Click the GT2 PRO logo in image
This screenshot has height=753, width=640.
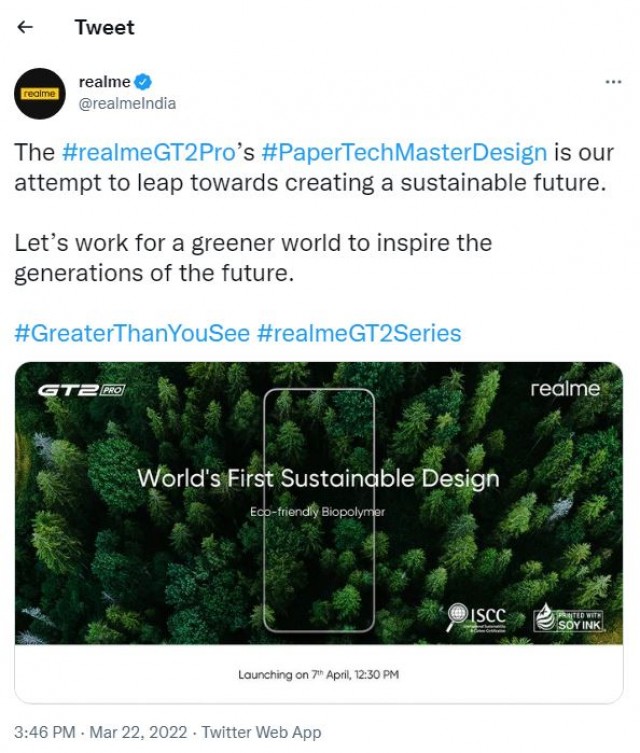(80, 390)
